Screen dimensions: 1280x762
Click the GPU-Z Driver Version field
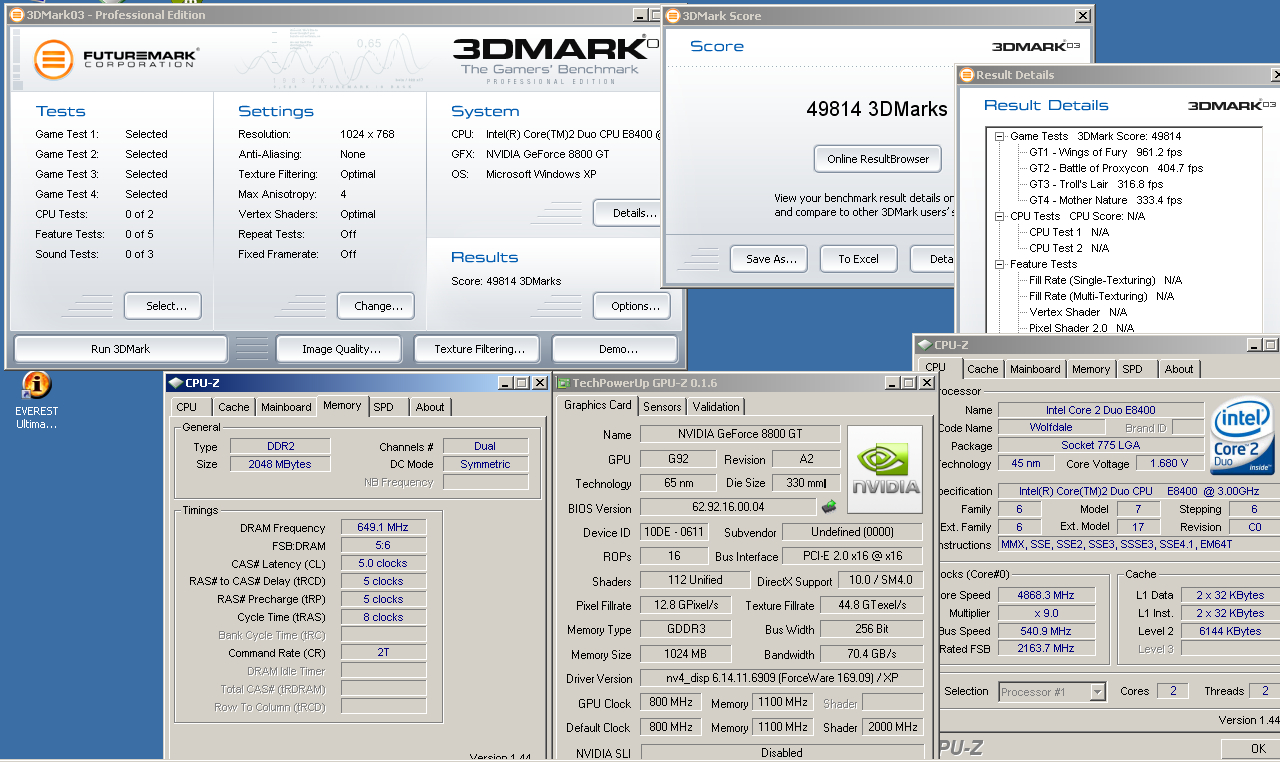click(x=781, y=678)
